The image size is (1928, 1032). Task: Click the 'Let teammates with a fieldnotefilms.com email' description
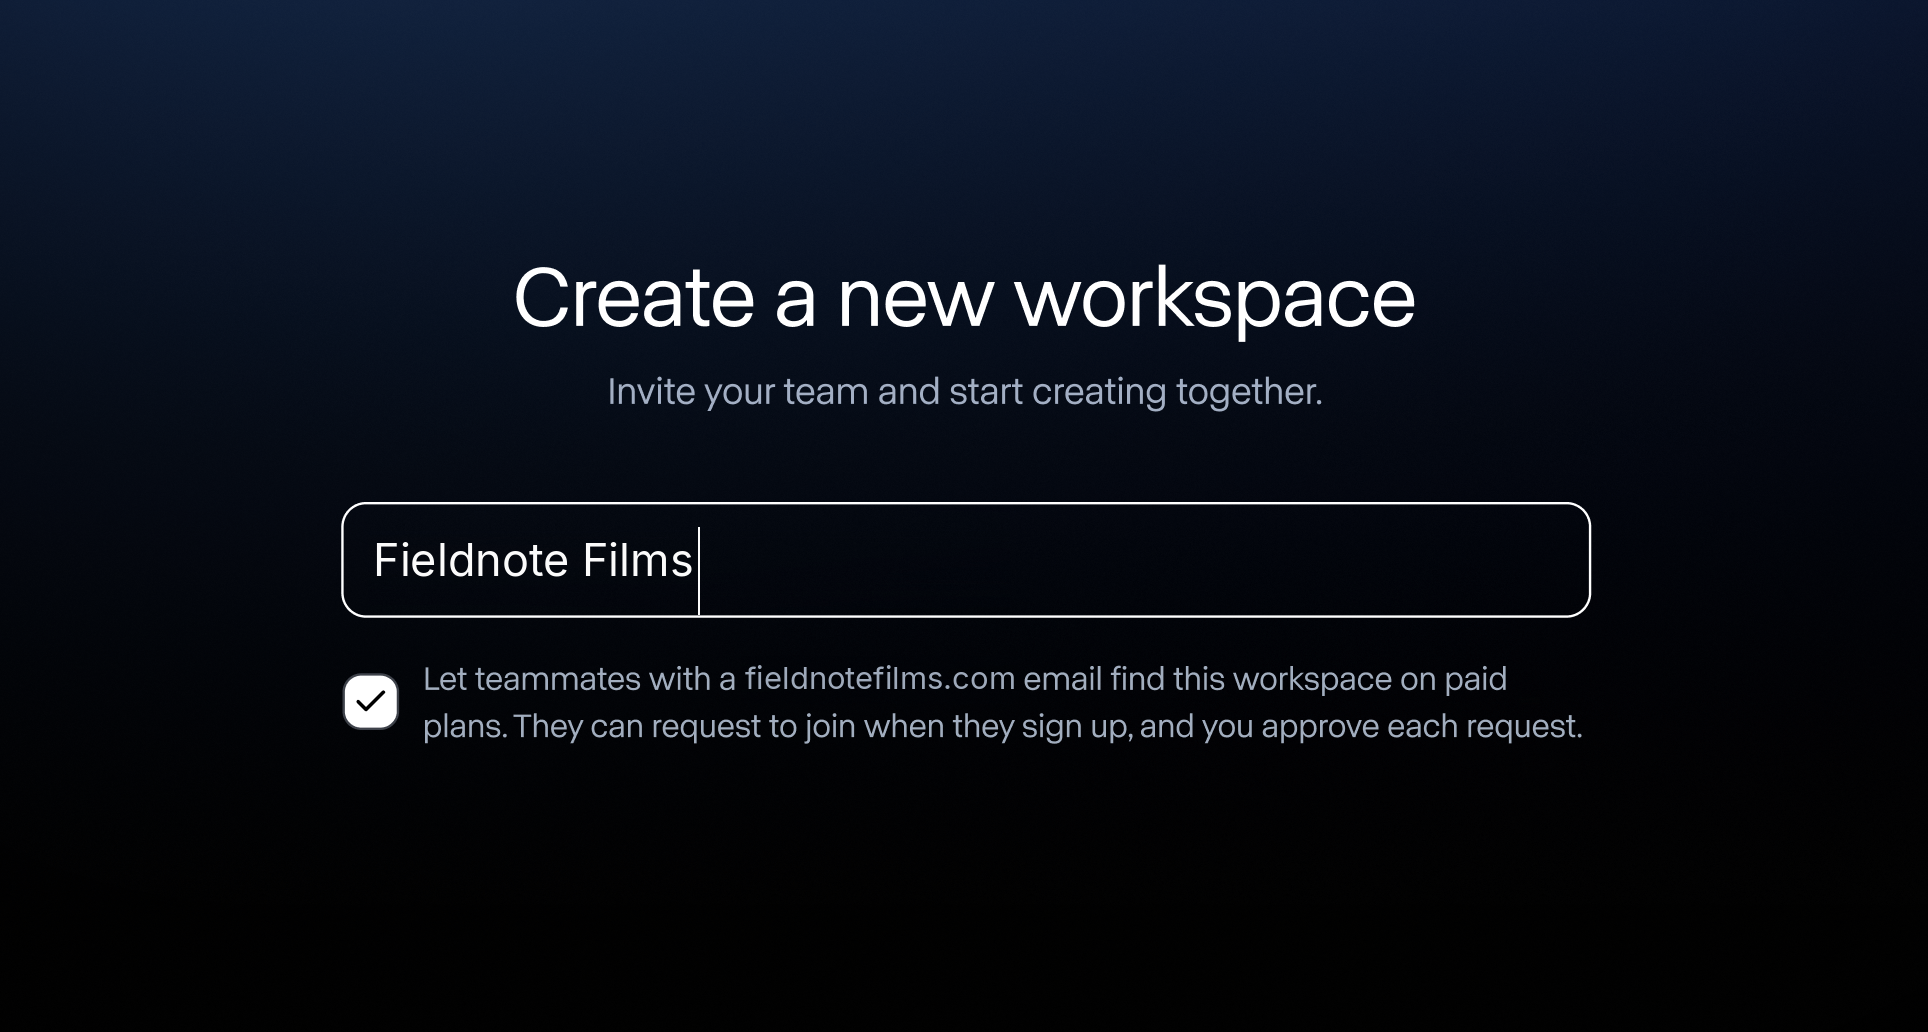1003,702
